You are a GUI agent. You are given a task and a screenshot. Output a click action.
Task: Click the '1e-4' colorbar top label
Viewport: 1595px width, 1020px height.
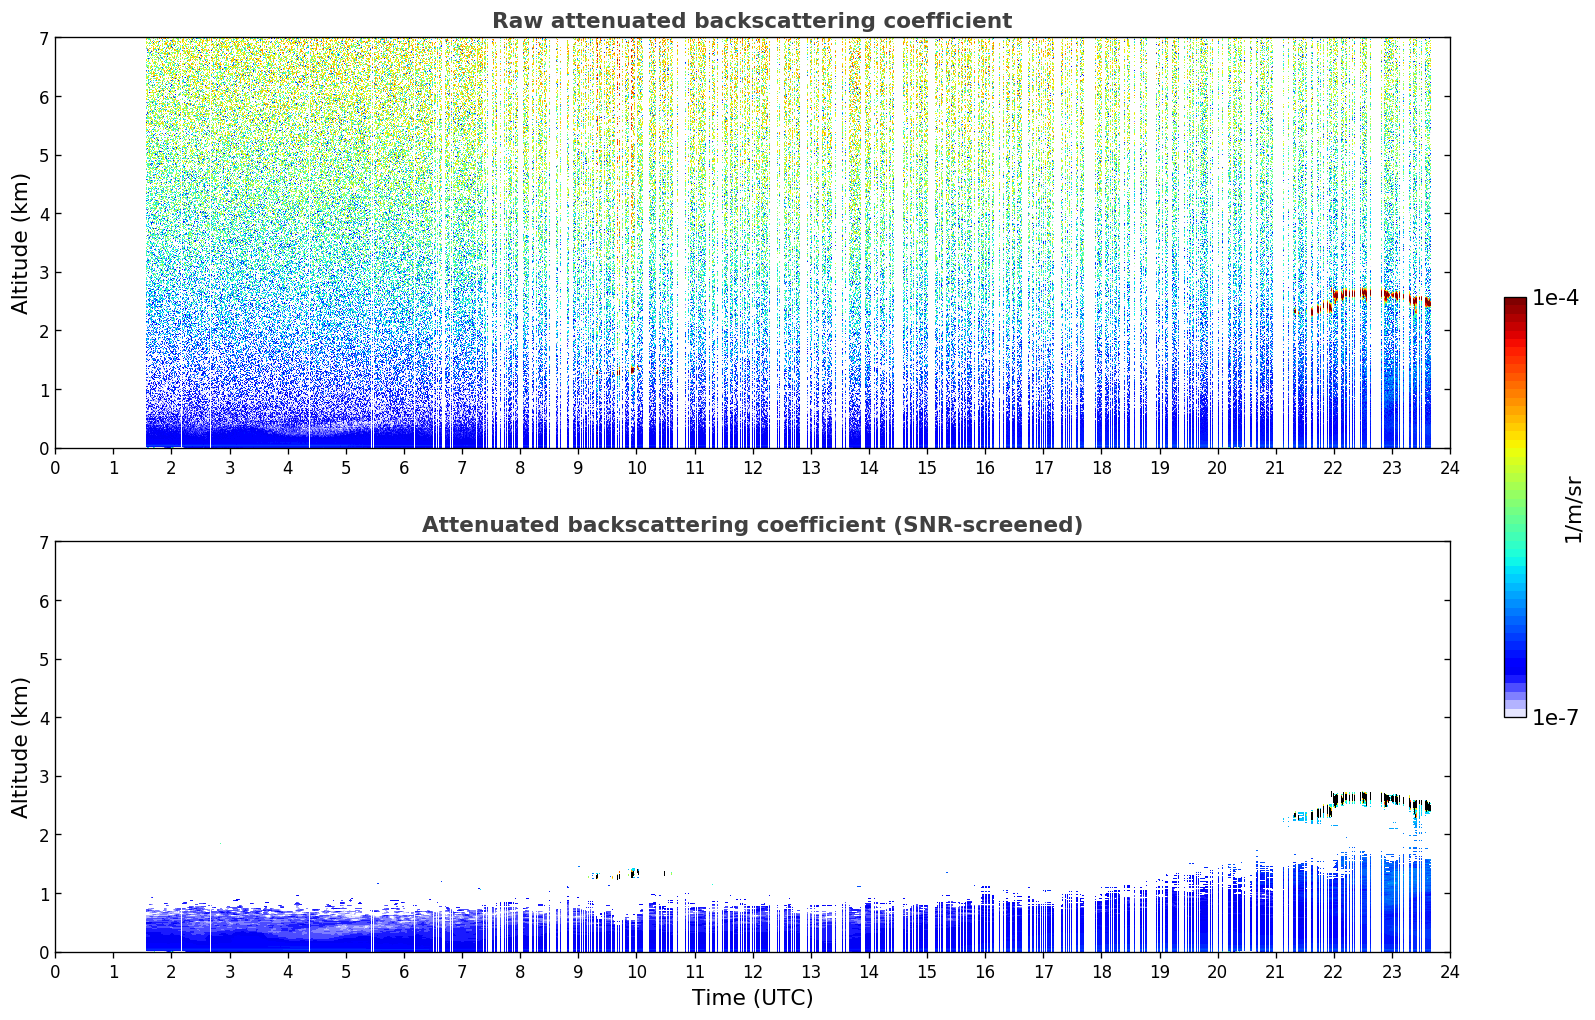tap(1555, 298)
